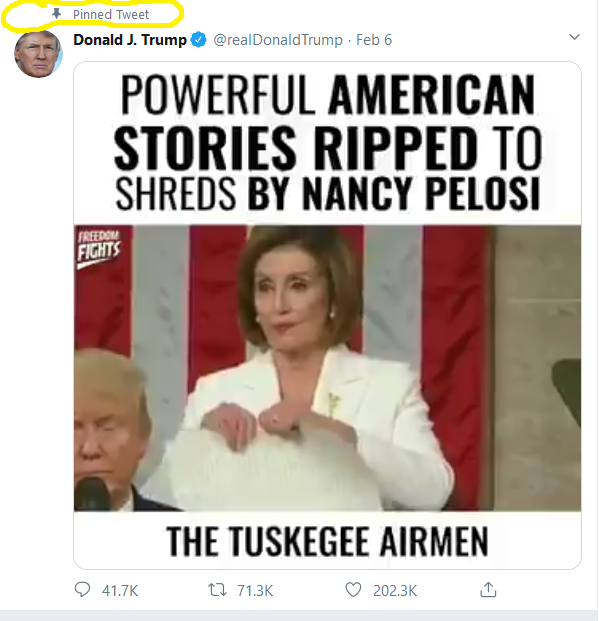Open the Feb 6 timestamp link
This screenshot has height=621, width=599.
[374, 40]
